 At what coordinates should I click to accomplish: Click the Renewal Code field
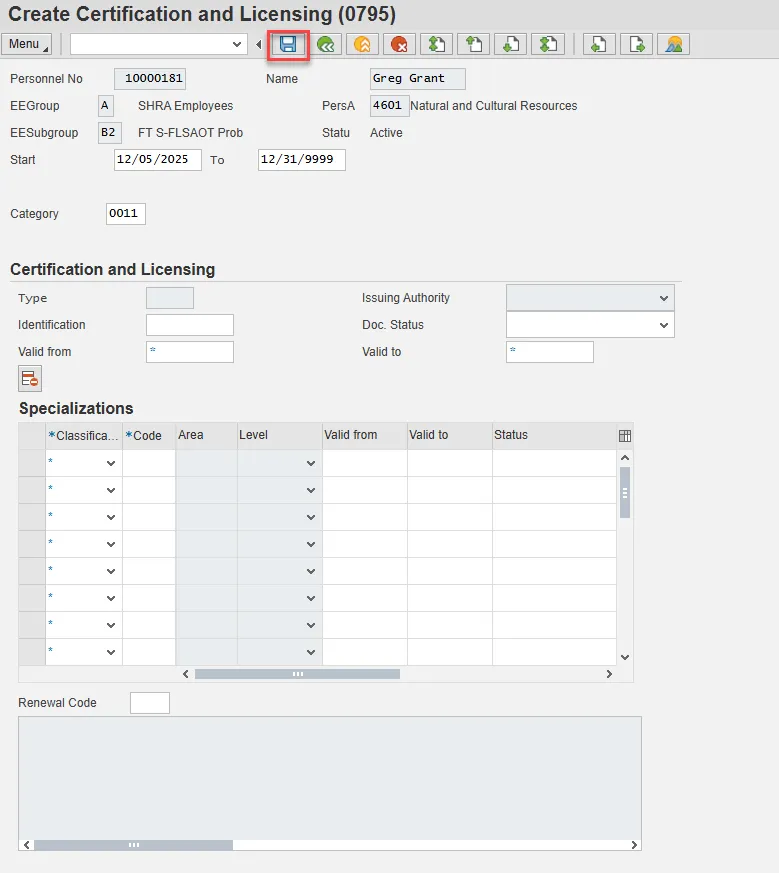click(150, 703)
